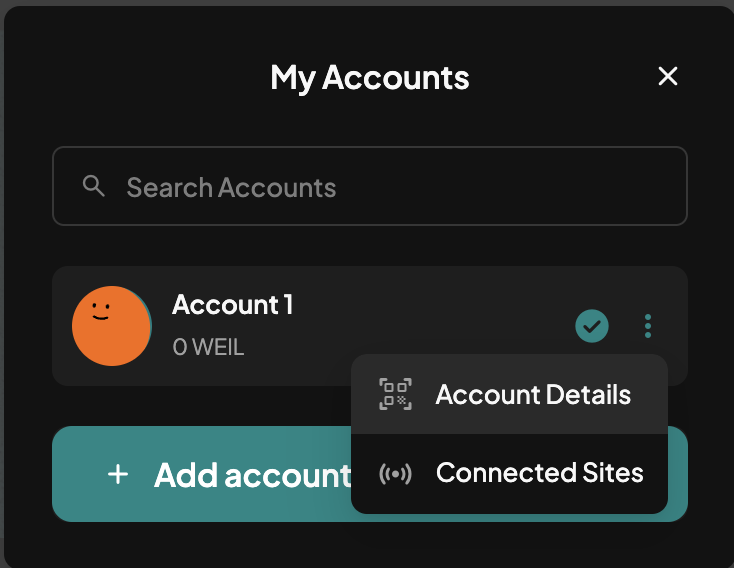Choose Connected Sites in the popup menu
This screenshot has width=734, height=568.
pyautogui.click(x=509, y=473)
